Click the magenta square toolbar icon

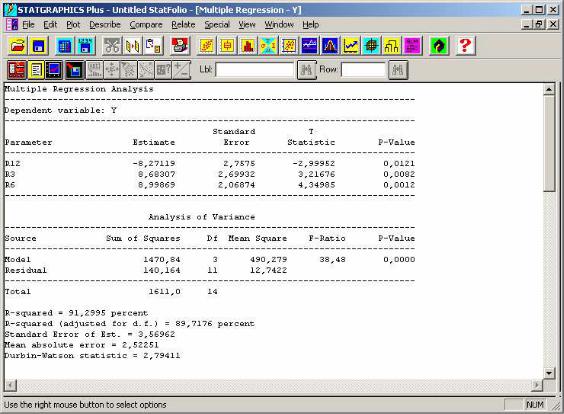[412, 46]
